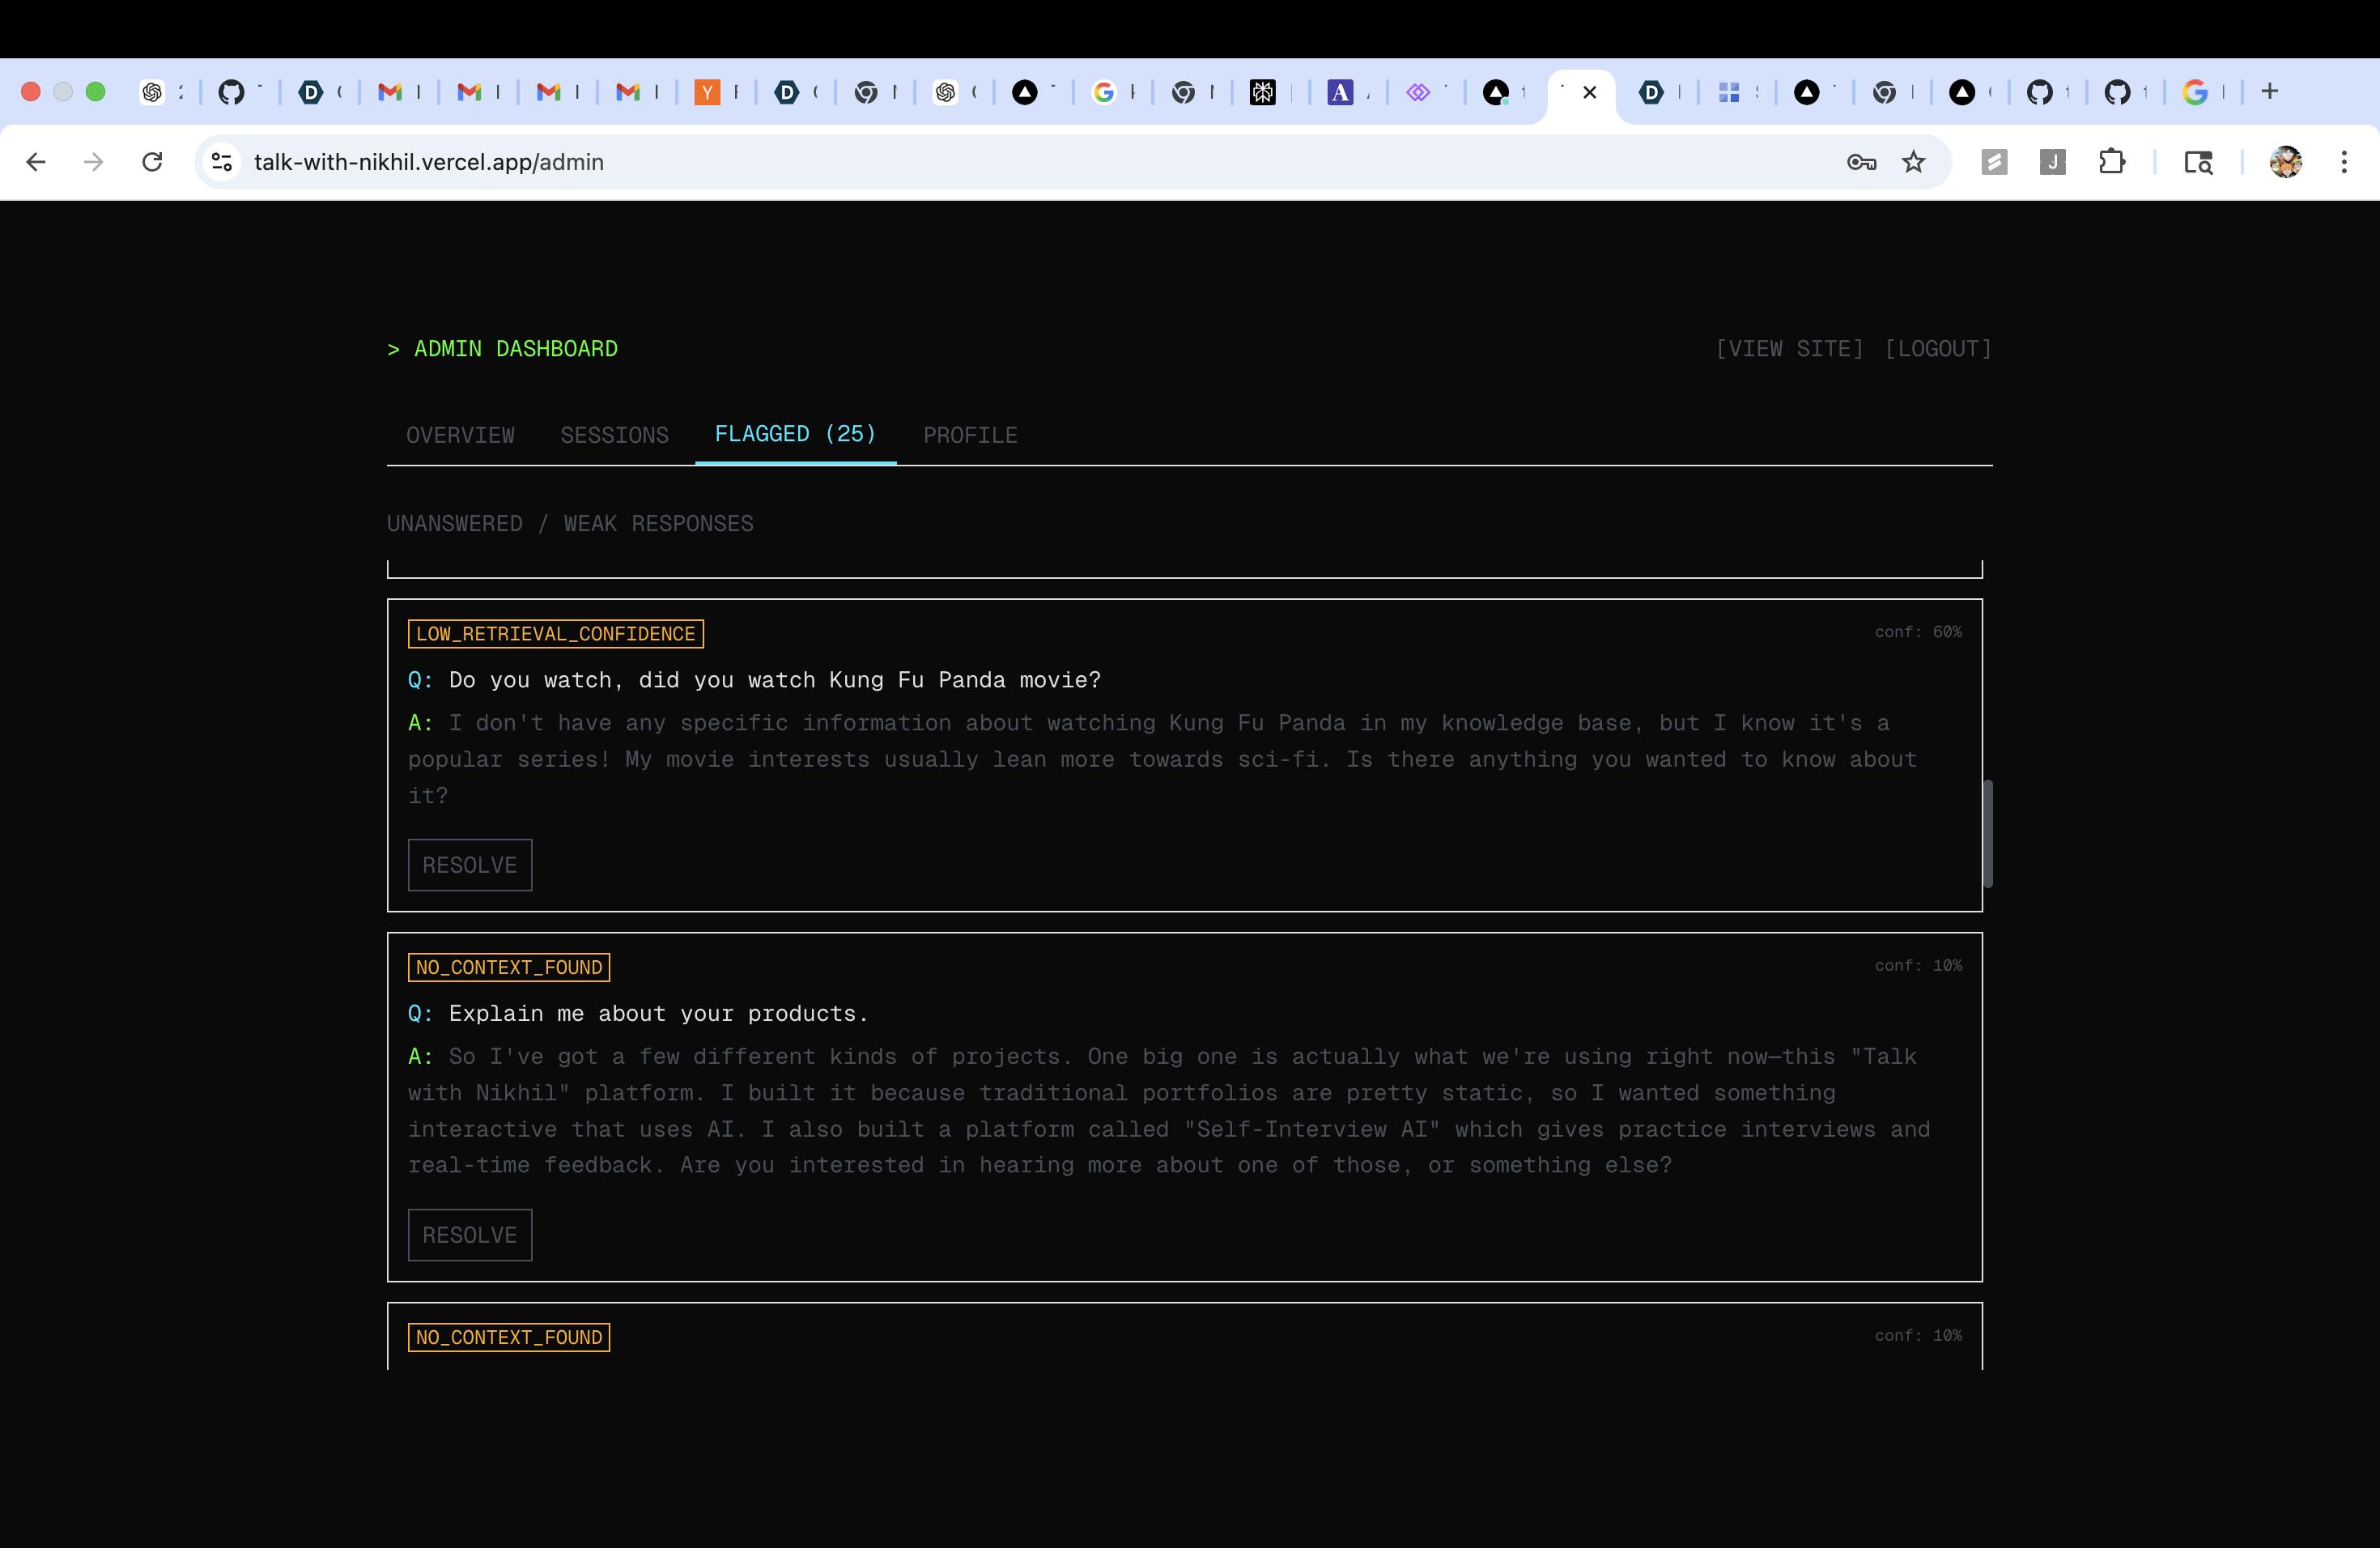
Task: Open the password key icon
Action: coord(1861,162)
